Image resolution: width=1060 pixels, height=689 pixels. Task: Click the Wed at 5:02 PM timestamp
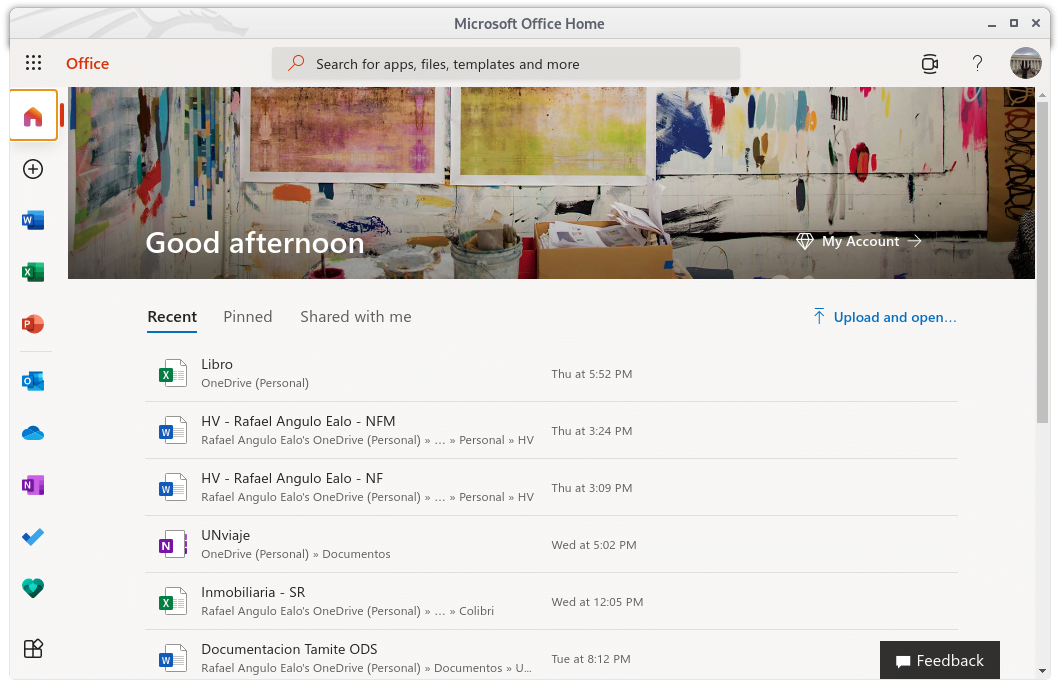pyautogui.click(x=594, y=545)
